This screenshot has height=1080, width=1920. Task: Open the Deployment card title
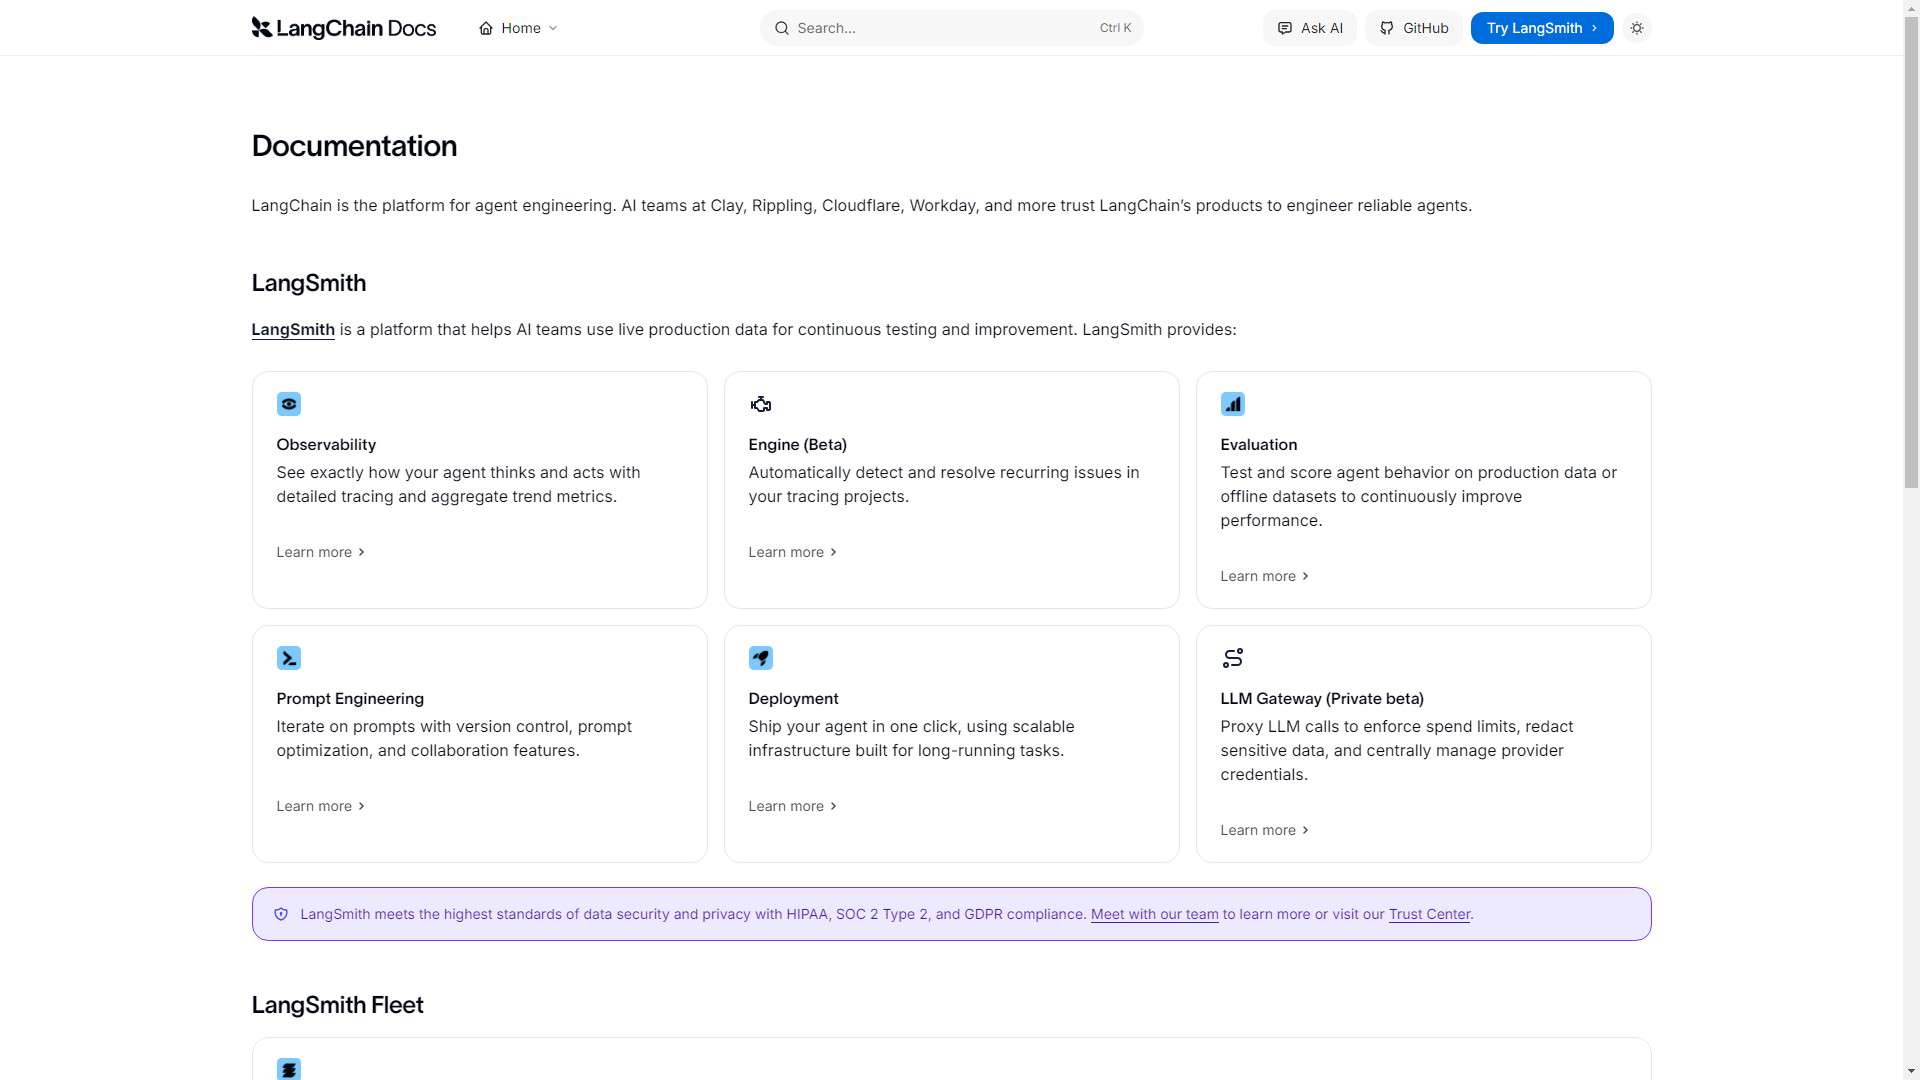pyautogui.click(x=793, y=699)
